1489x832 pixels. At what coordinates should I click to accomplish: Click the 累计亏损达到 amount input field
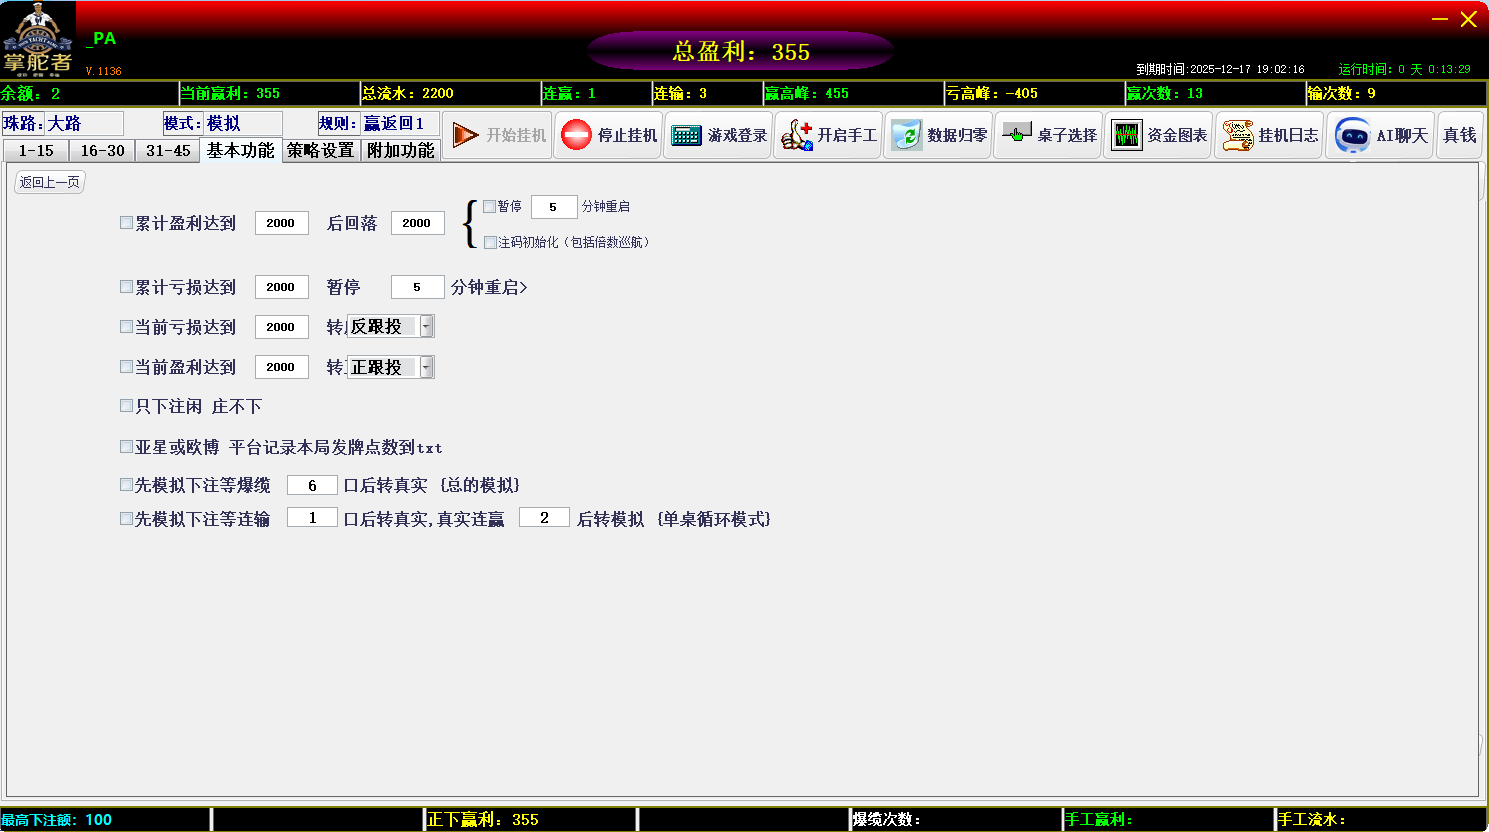point(281,287)
